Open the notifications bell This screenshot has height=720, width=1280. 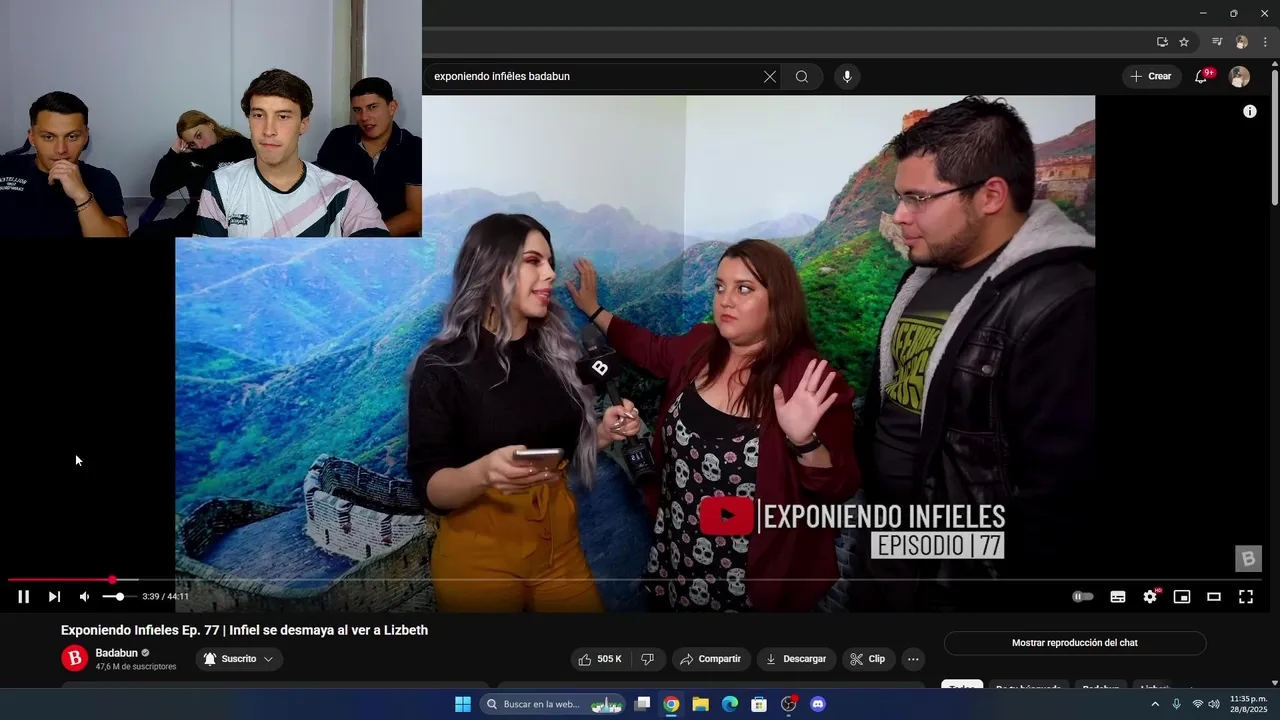pyautogui.click(x=1202, y=77)
